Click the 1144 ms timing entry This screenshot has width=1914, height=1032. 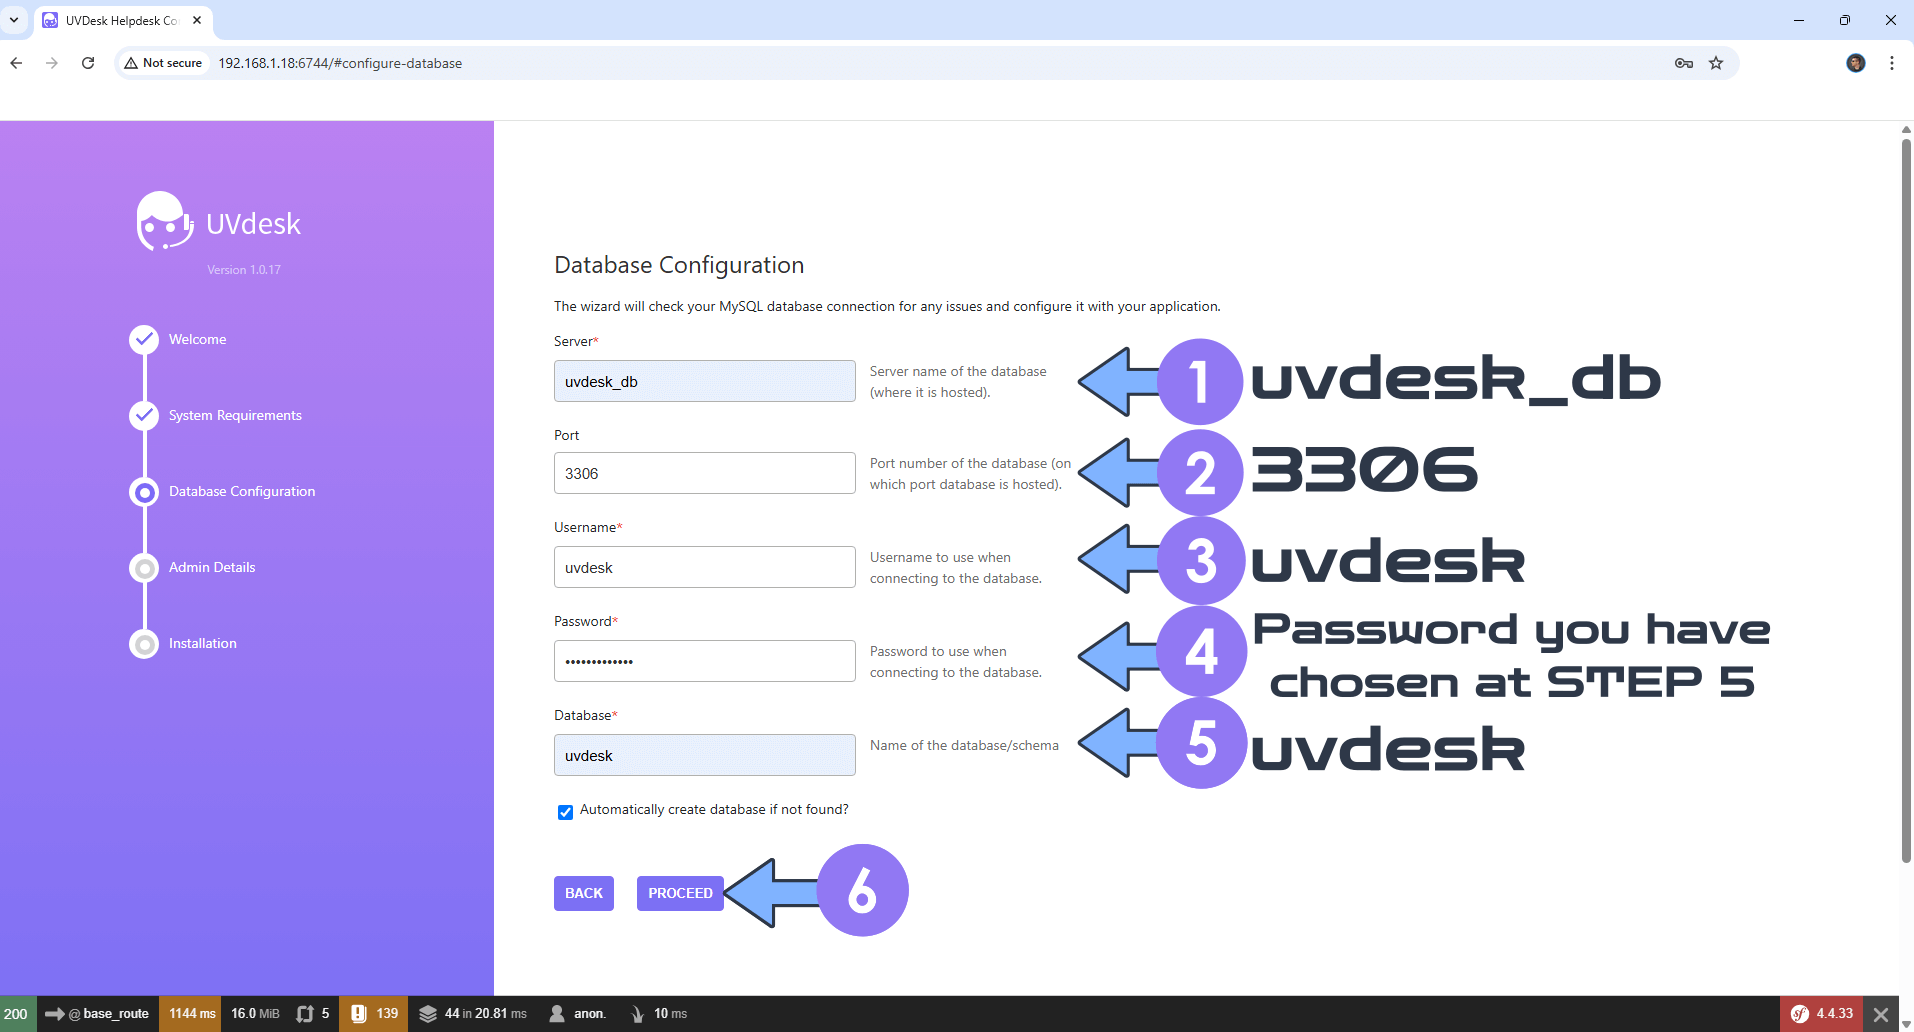(191, 1014)
